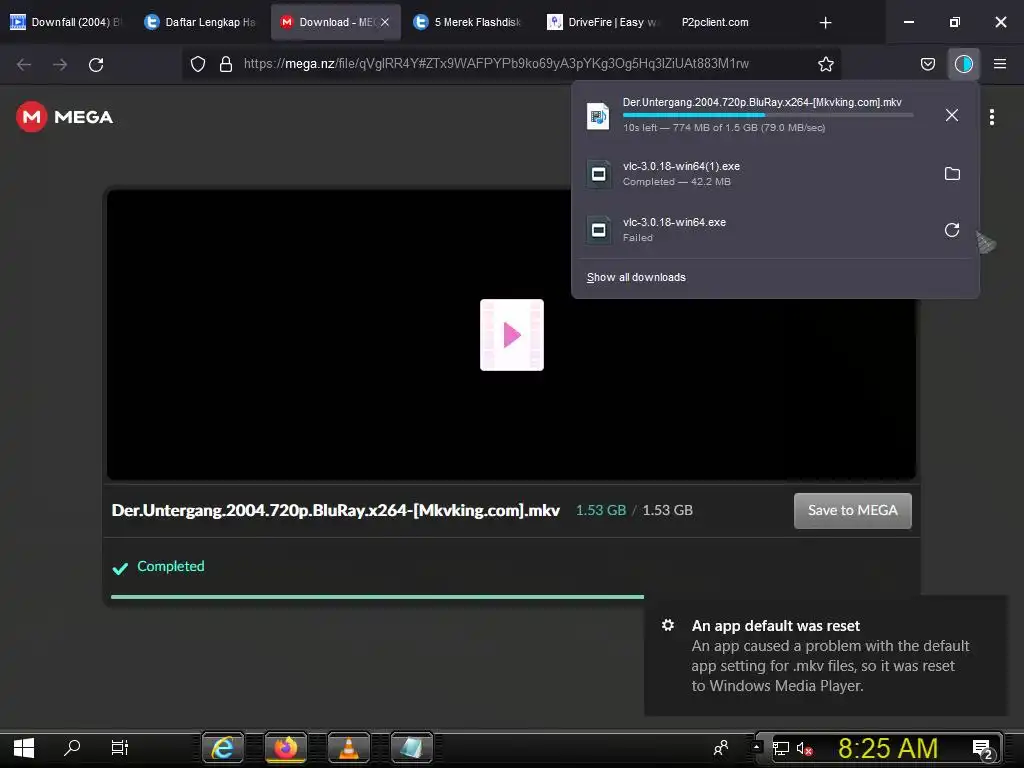Image resolution: width=1024 pixels, height=768 pixels.
Task: Reload the current page
Action: 96,65
